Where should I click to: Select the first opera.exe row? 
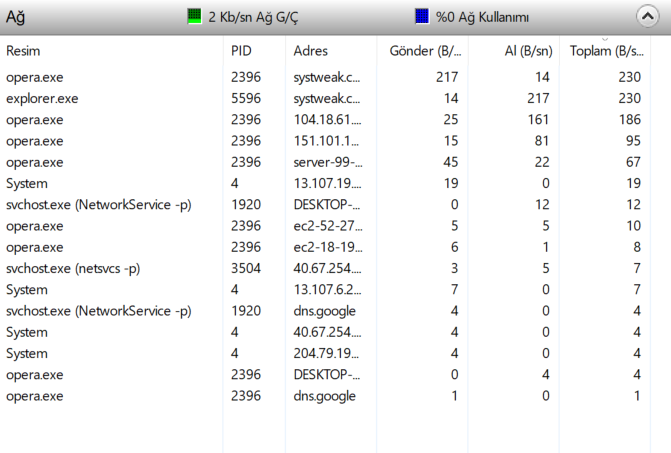tap(34, 77)
